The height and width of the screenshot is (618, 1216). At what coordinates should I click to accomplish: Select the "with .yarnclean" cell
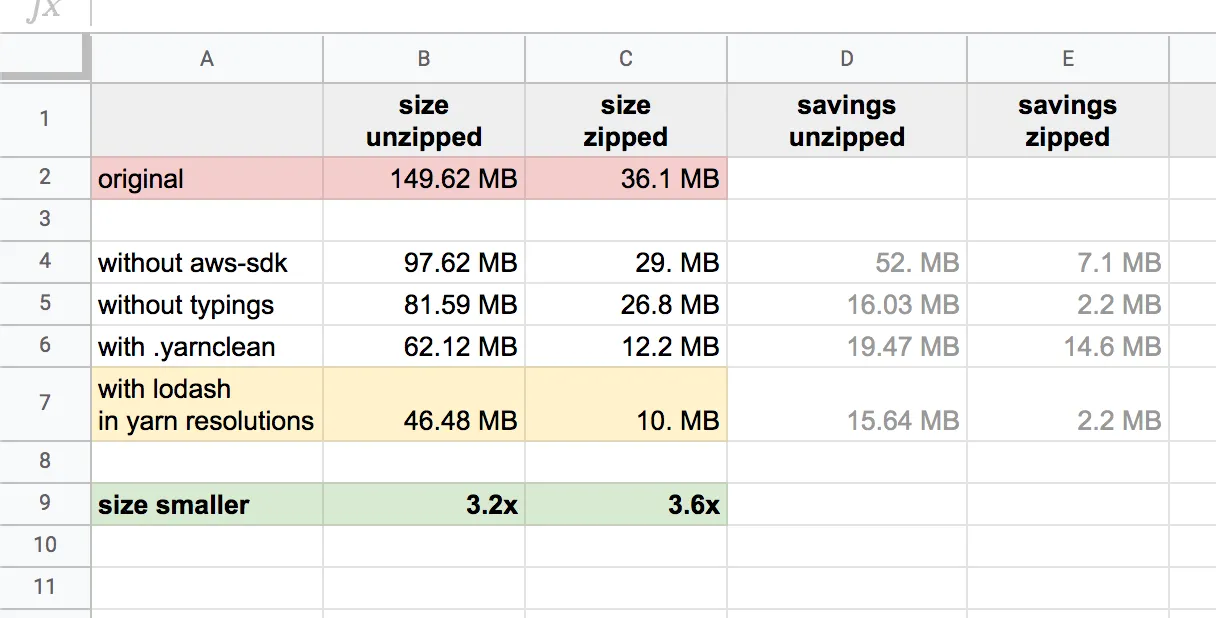pyautogui.click(x=207, y=347)
